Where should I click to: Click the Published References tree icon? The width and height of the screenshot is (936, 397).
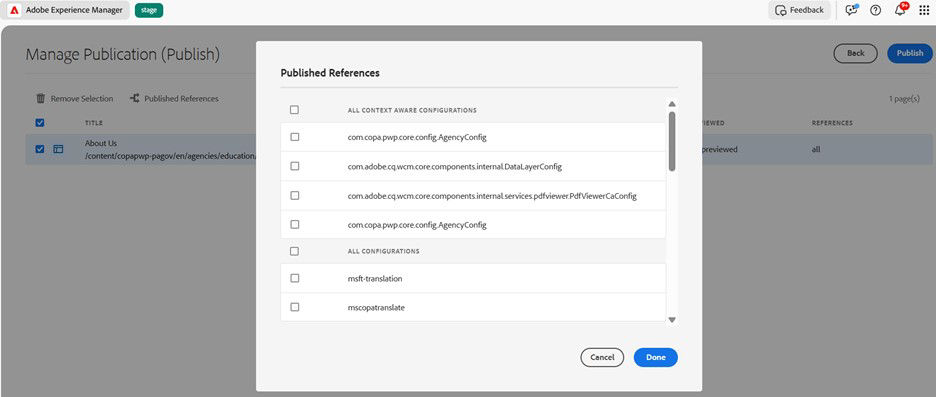click(135, 99)
